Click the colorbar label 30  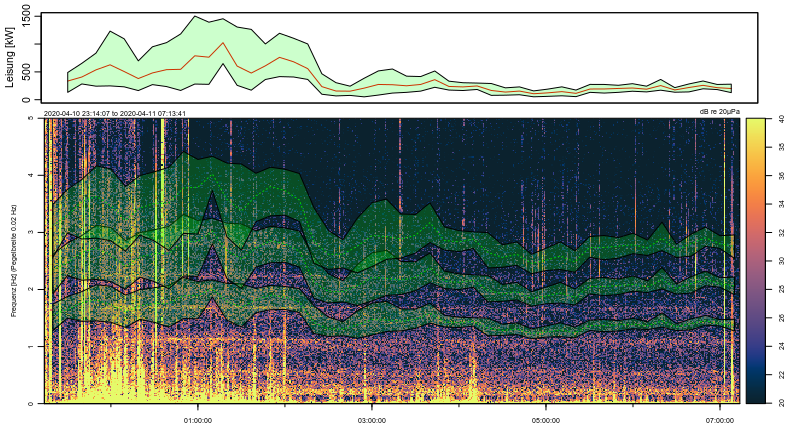pyautogui.click(x=782, y=261)
